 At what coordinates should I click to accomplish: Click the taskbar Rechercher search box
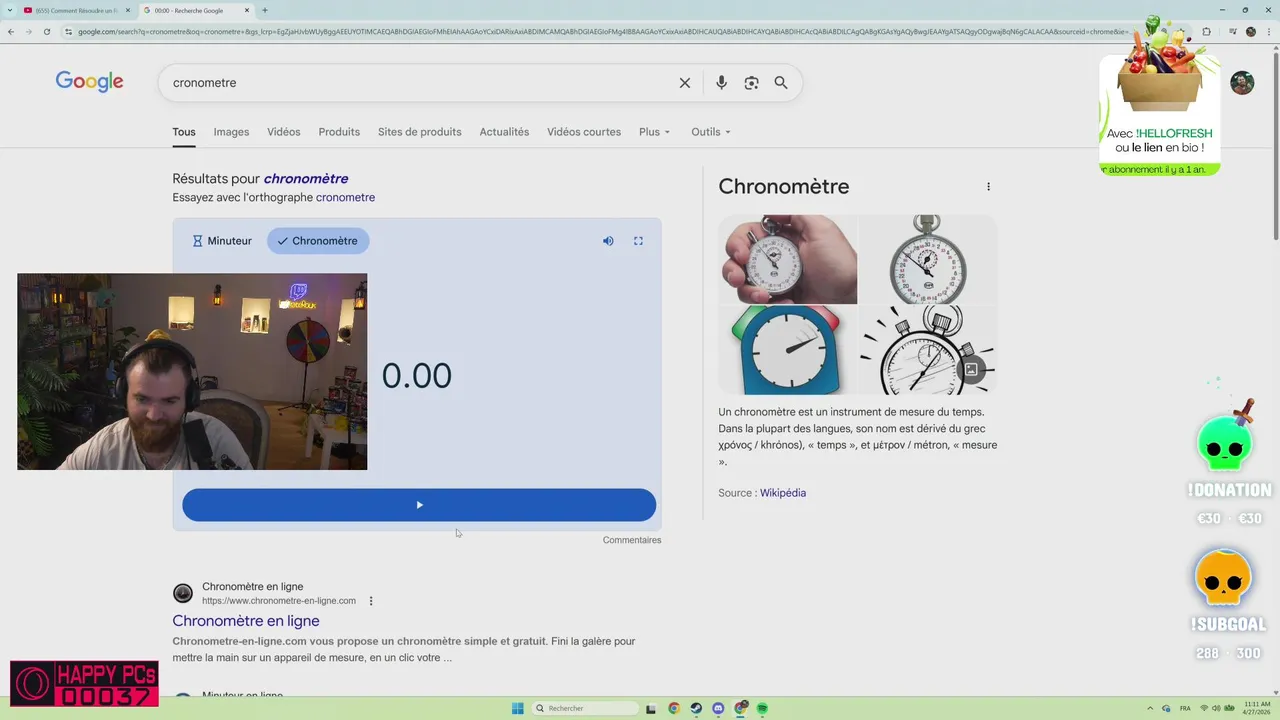point(586,708)
